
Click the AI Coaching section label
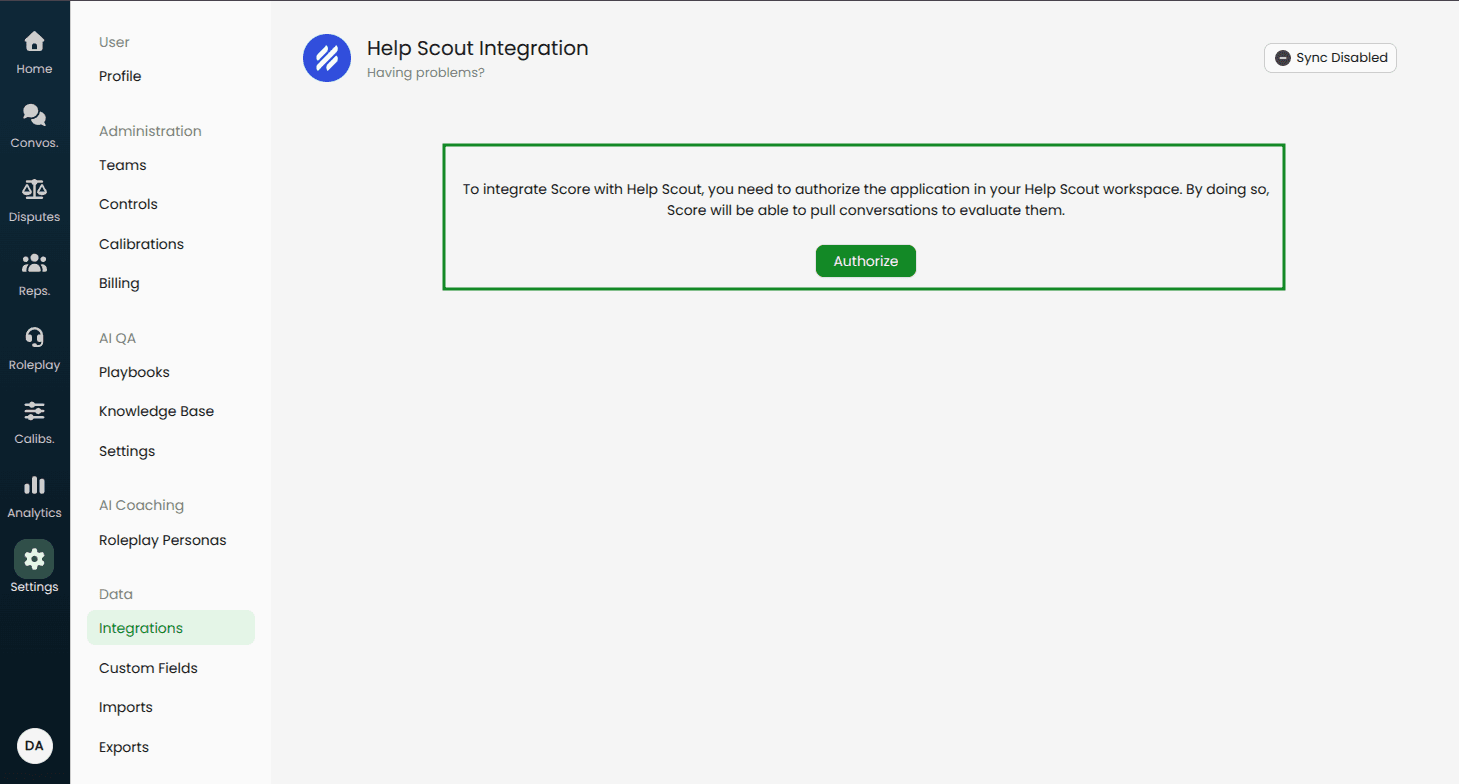[141, 506]
